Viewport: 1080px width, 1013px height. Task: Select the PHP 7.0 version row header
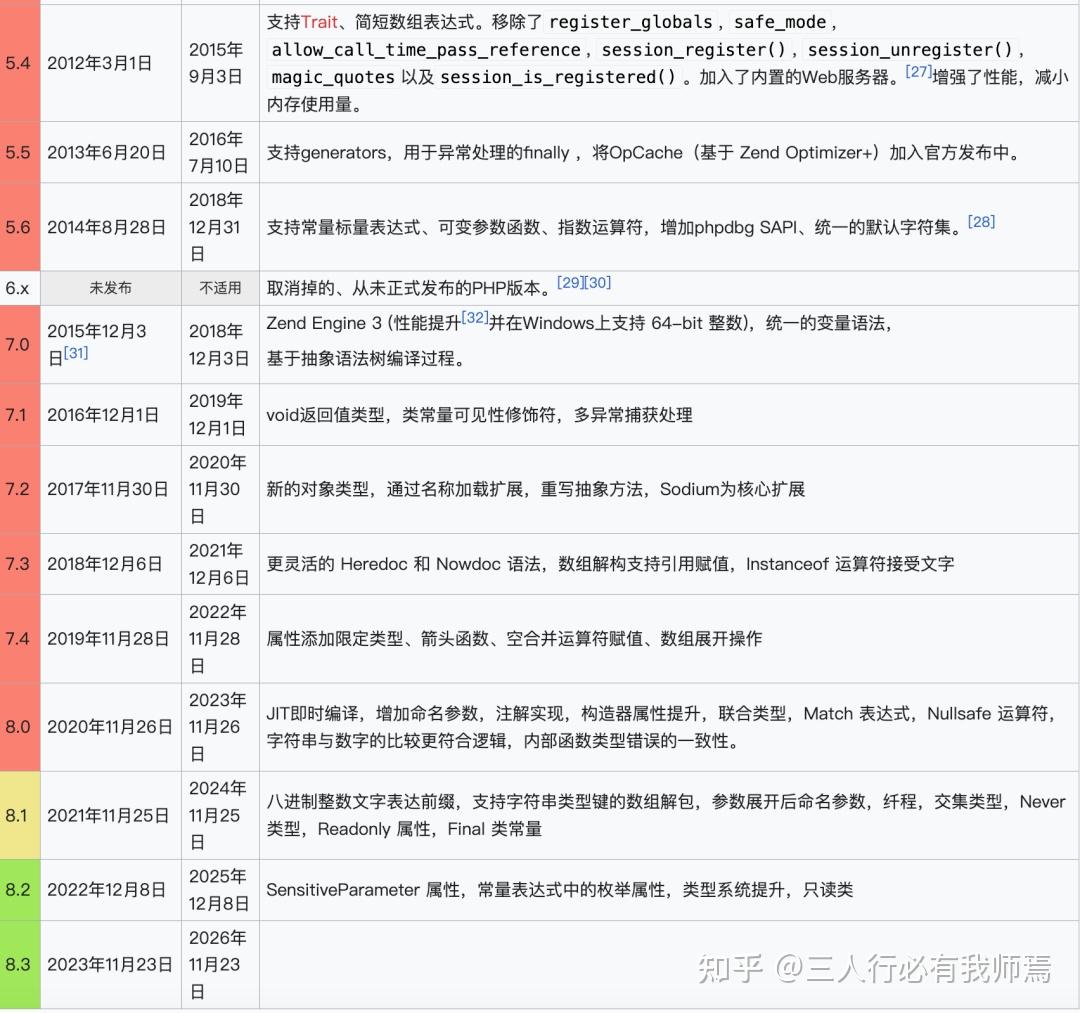(17, 344)
